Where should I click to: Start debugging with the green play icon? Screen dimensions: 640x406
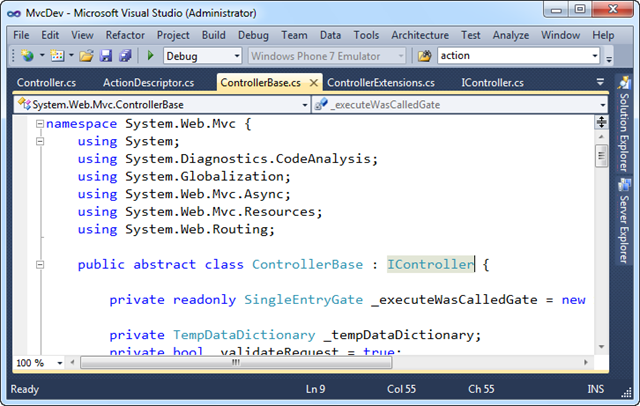tap(150, 55)
